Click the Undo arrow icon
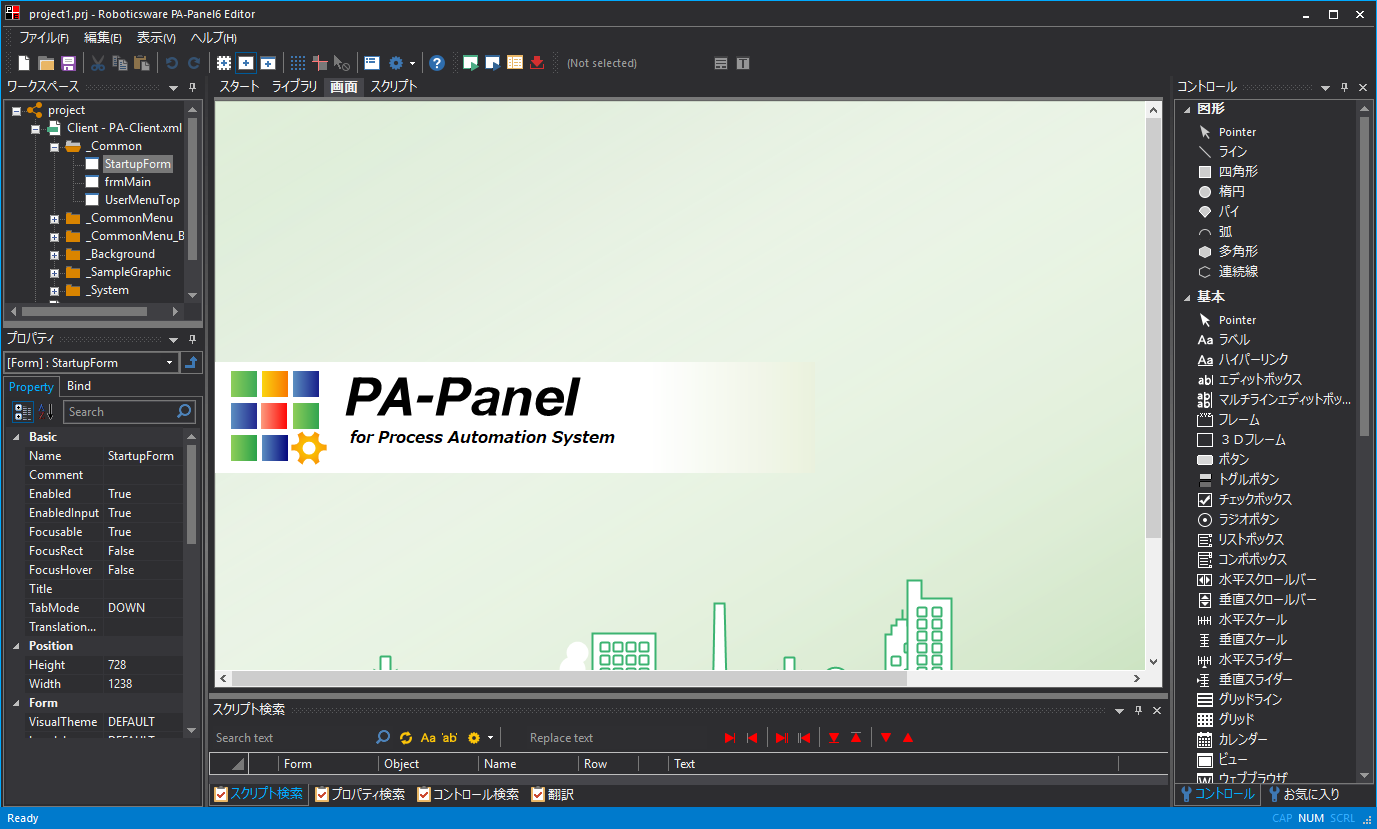The width and height of the screenshot is (1377, 829). click(x=172, y=63)
